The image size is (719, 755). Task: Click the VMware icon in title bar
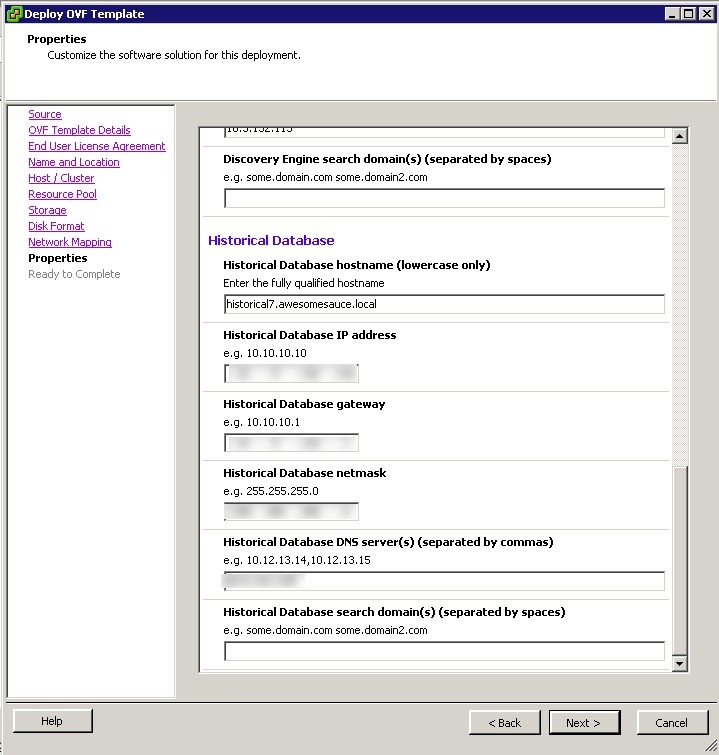pyautogui.click(x=13, y=14)
